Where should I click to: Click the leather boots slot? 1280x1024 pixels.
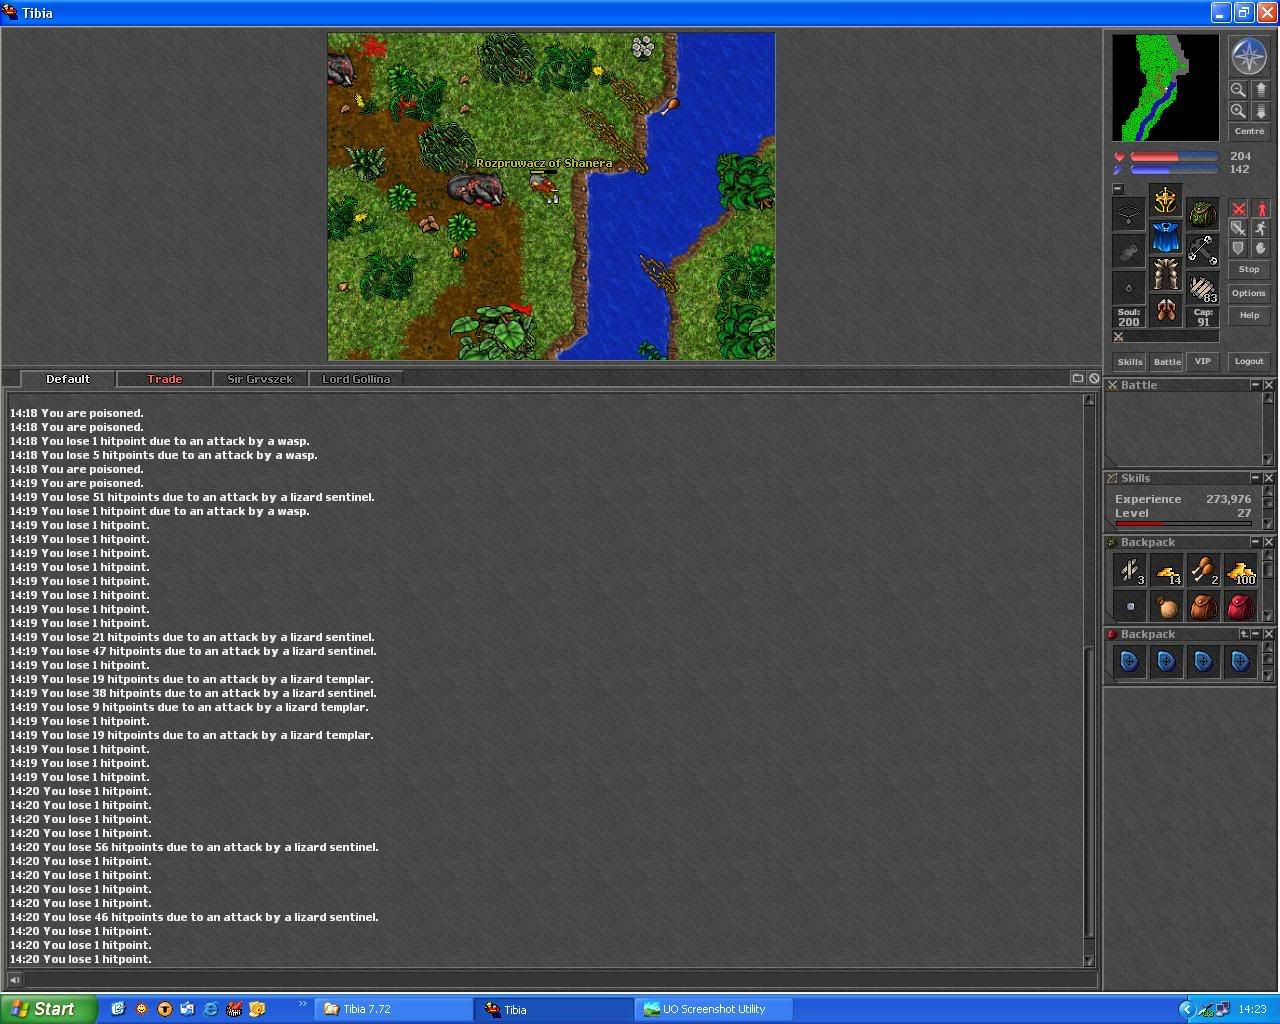[x=1165, y=311]
